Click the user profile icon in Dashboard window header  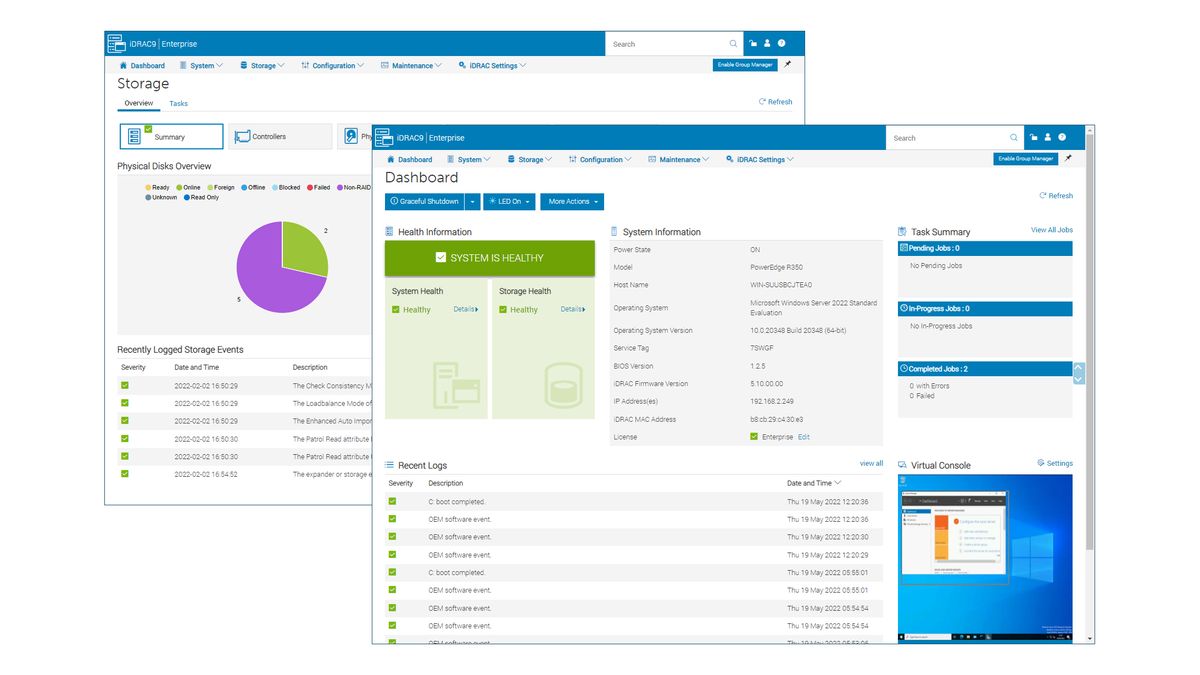[1048, 138]
